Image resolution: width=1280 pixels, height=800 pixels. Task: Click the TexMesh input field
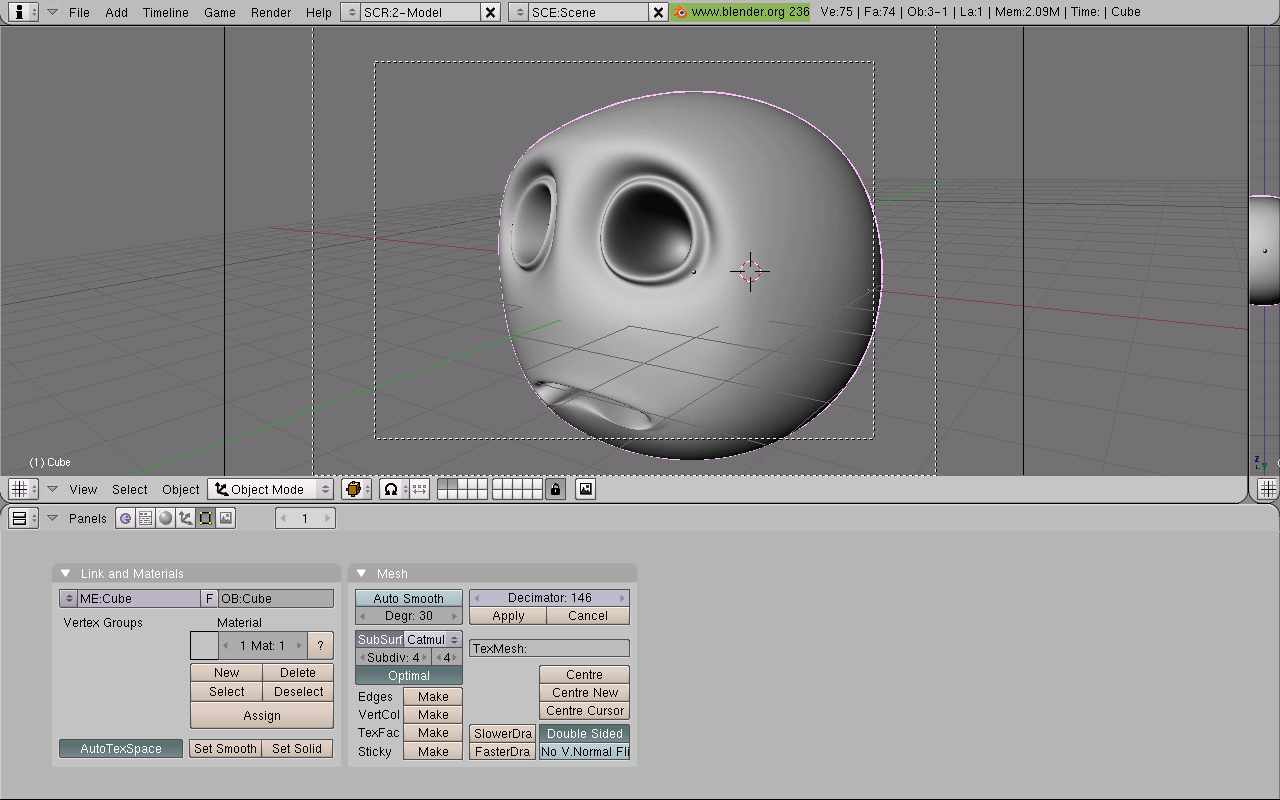(550, 648)
